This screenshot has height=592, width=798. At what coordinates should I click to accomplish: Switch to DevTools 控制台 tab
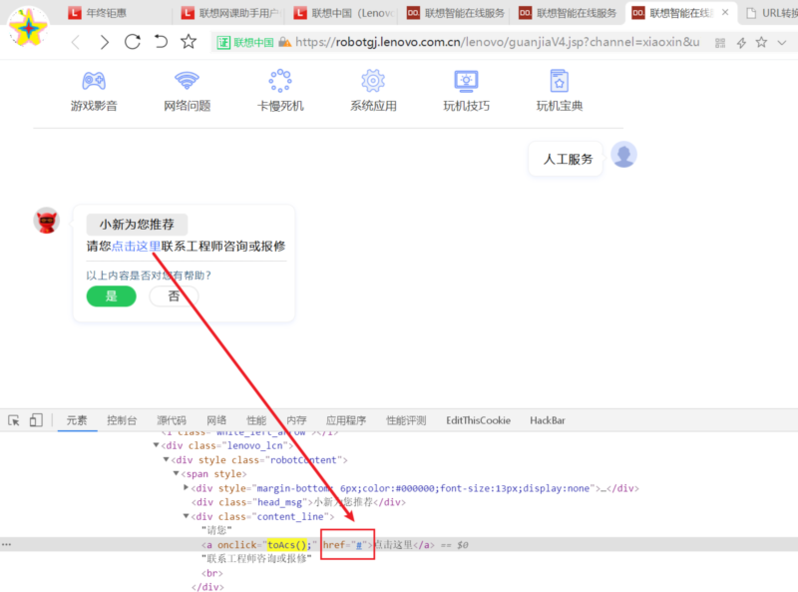(122, 421)
